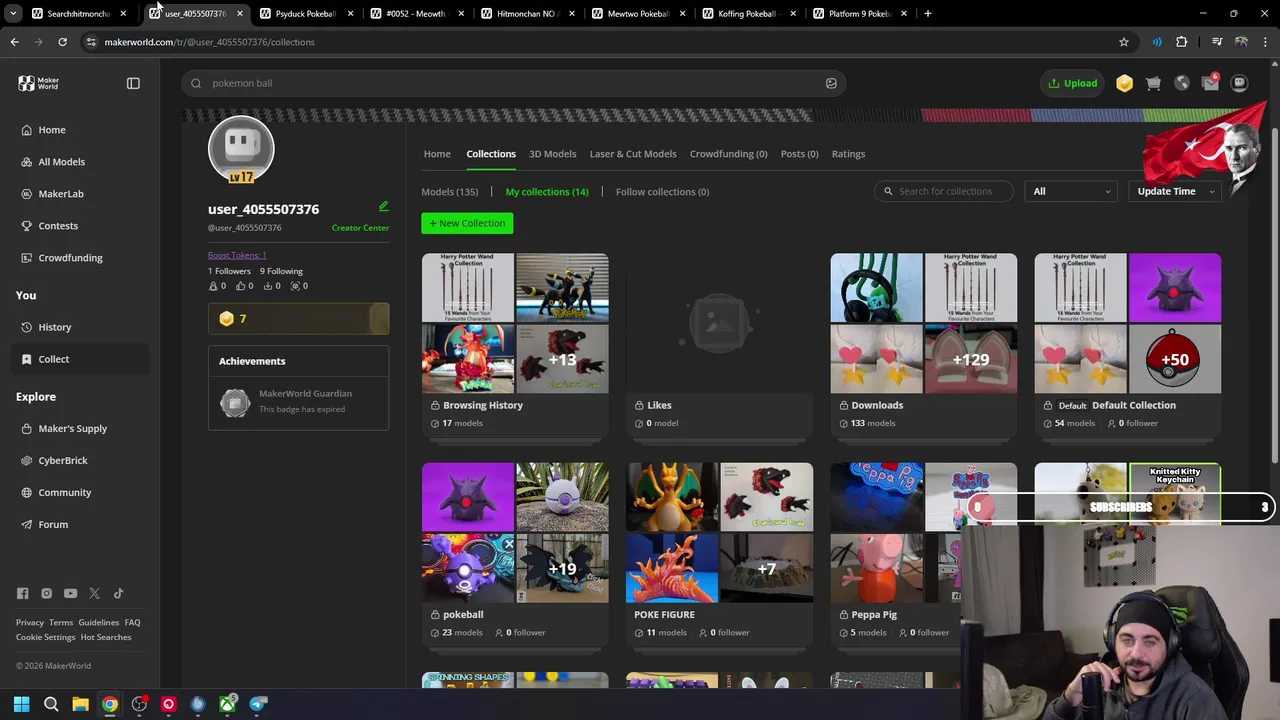Click the MakerWorld logo
Screen dimensions: 1280x720
39,83
